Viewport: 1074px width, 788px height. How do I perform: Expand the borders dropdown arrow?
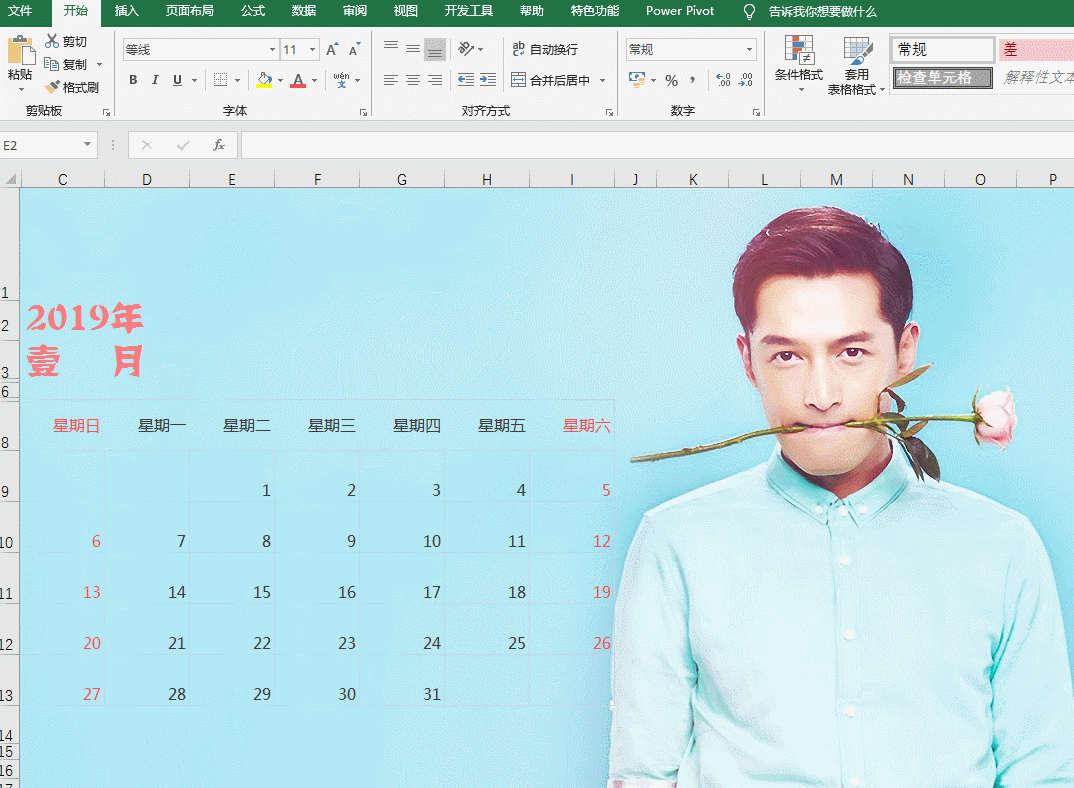[238, 80]
